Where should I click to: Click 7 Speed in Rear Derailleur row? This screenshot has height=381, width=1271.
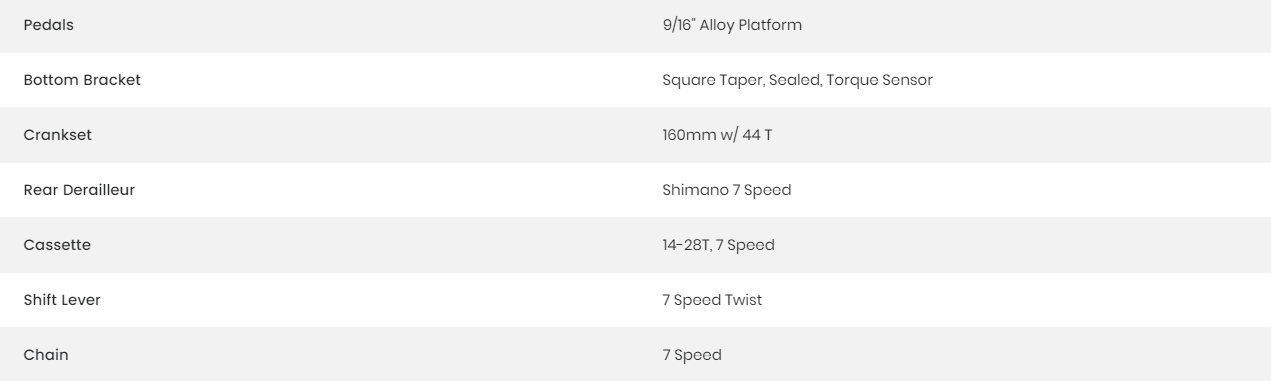click(754, 190)
